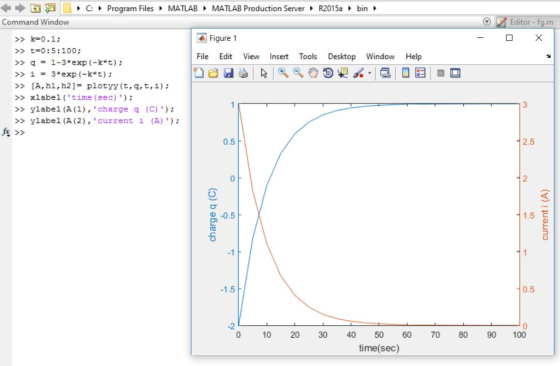Click the ylabel(A(1),'charge q (C)') command line

coord(102,109)
